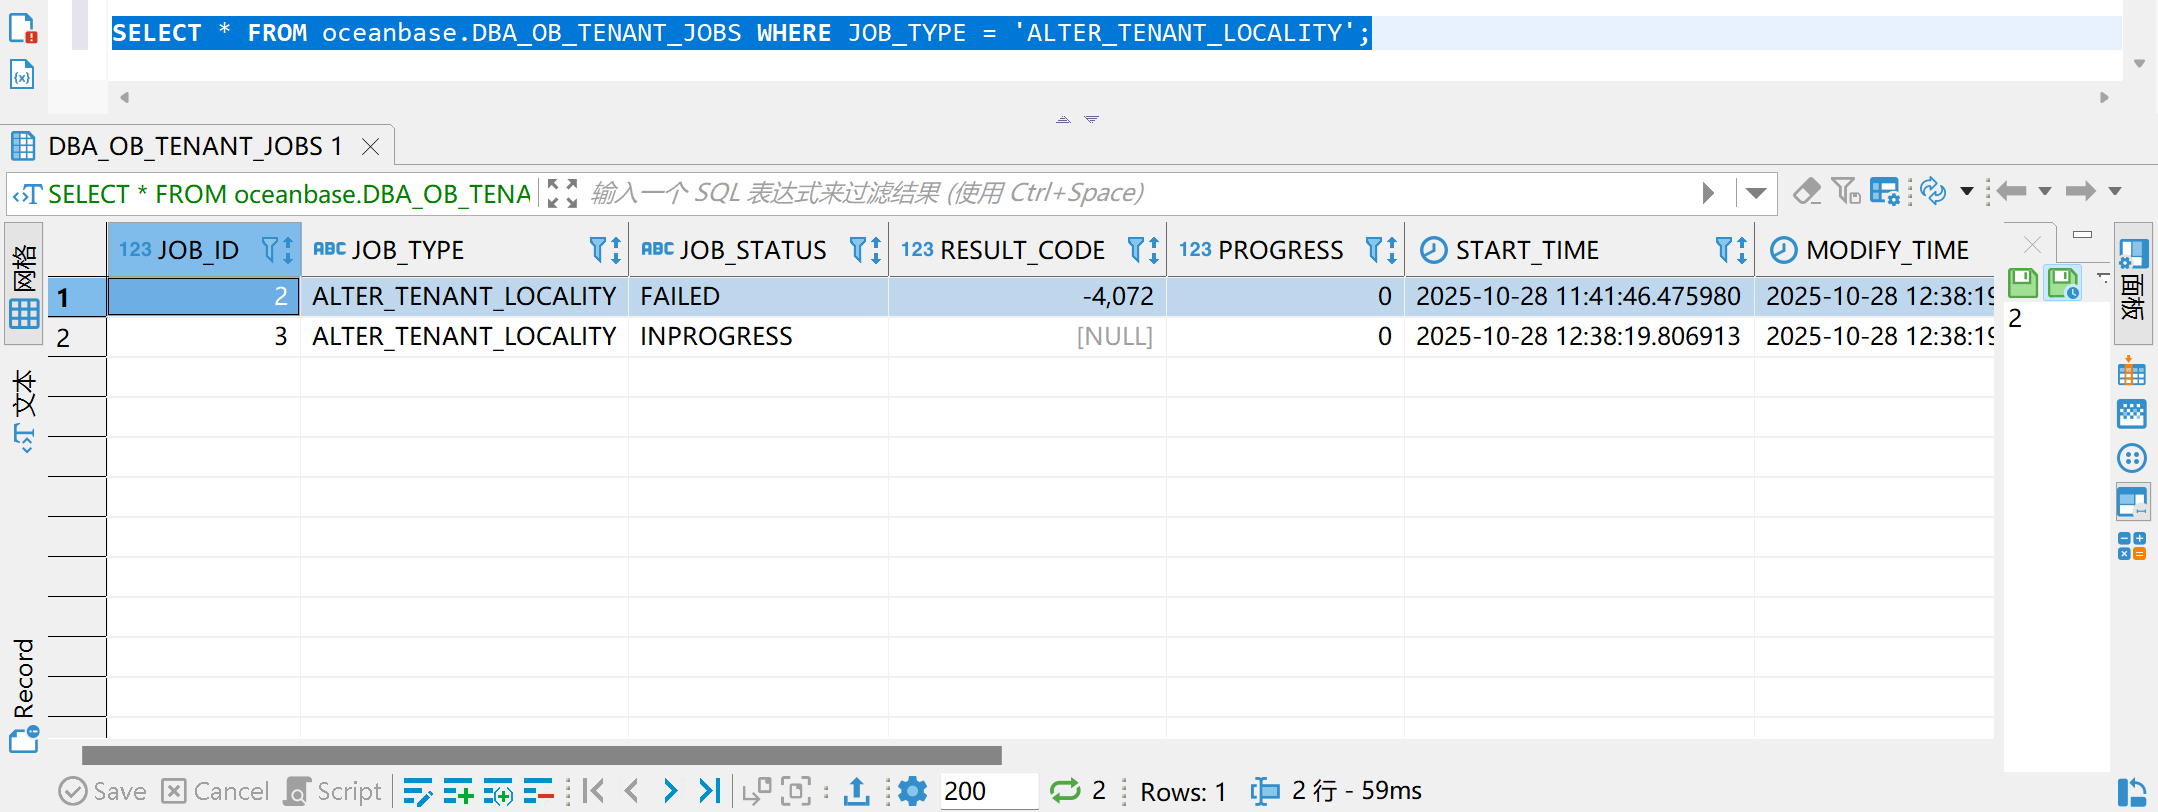This screenshot has height=812, width=2158.
Task: Click the refresh results green arrows icon
Action: click(x=1065, y=791)
